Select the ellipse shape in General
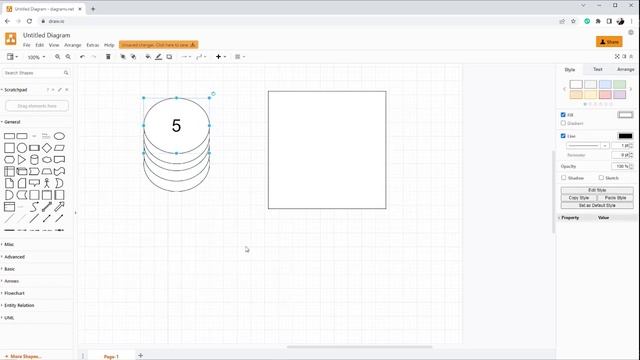Viewport: 640px width, 360px height. [60, 136]
